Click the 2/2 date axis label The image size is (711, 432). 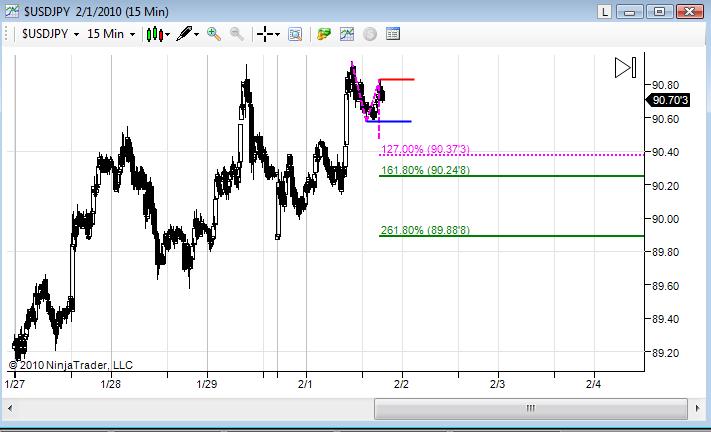coord(401,384)
